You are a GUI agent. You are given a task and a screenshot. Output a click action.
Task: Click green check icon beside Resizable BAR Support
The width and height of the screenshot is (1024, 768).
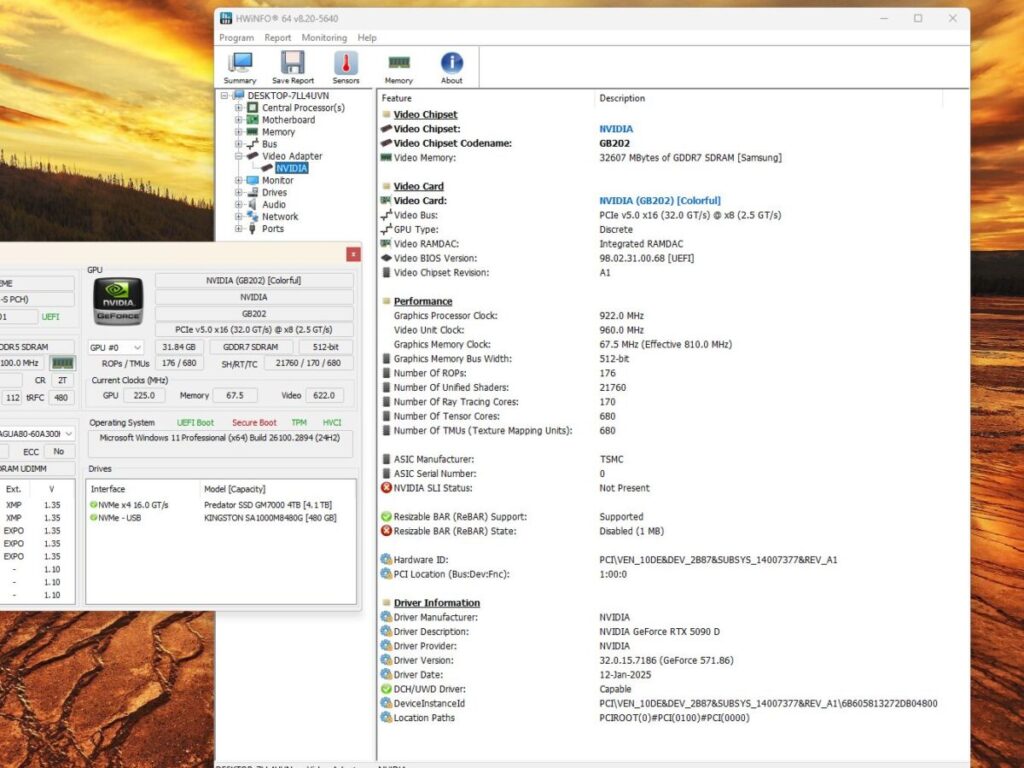tap(386, 517)
